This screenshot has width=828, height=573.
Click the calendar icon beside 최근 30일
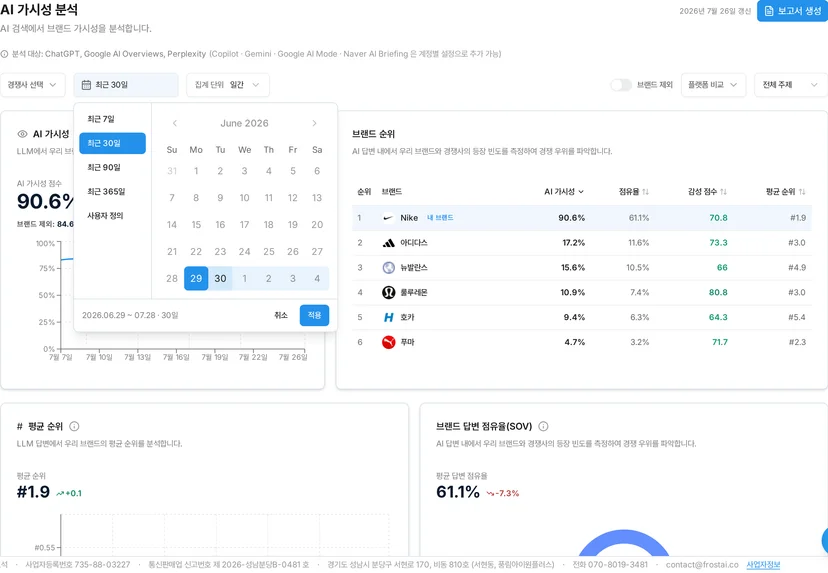coord(86,84)
